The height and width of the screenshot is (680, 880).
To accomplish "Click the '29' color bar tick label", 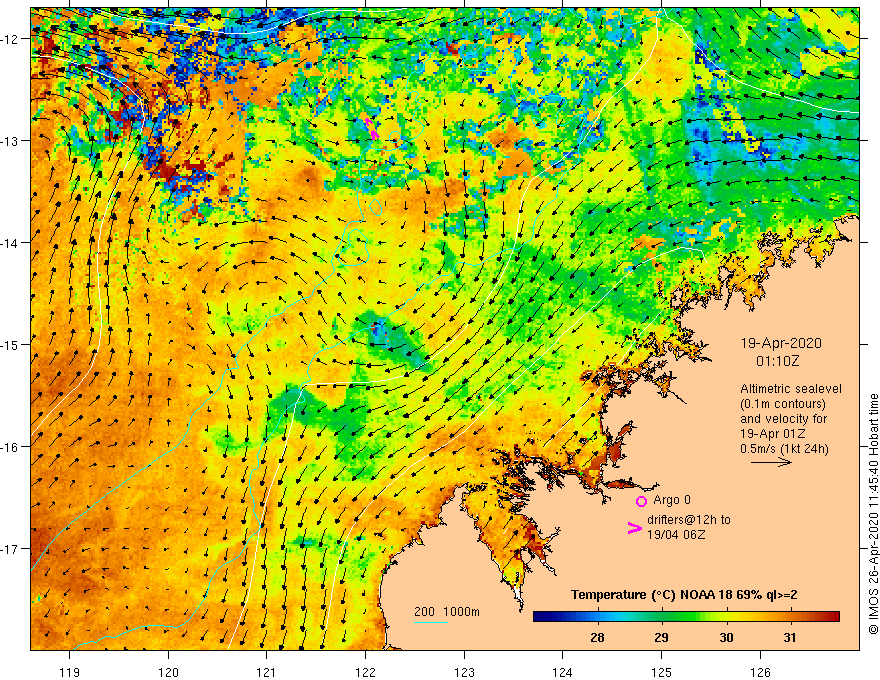I will tap(661, 637).
